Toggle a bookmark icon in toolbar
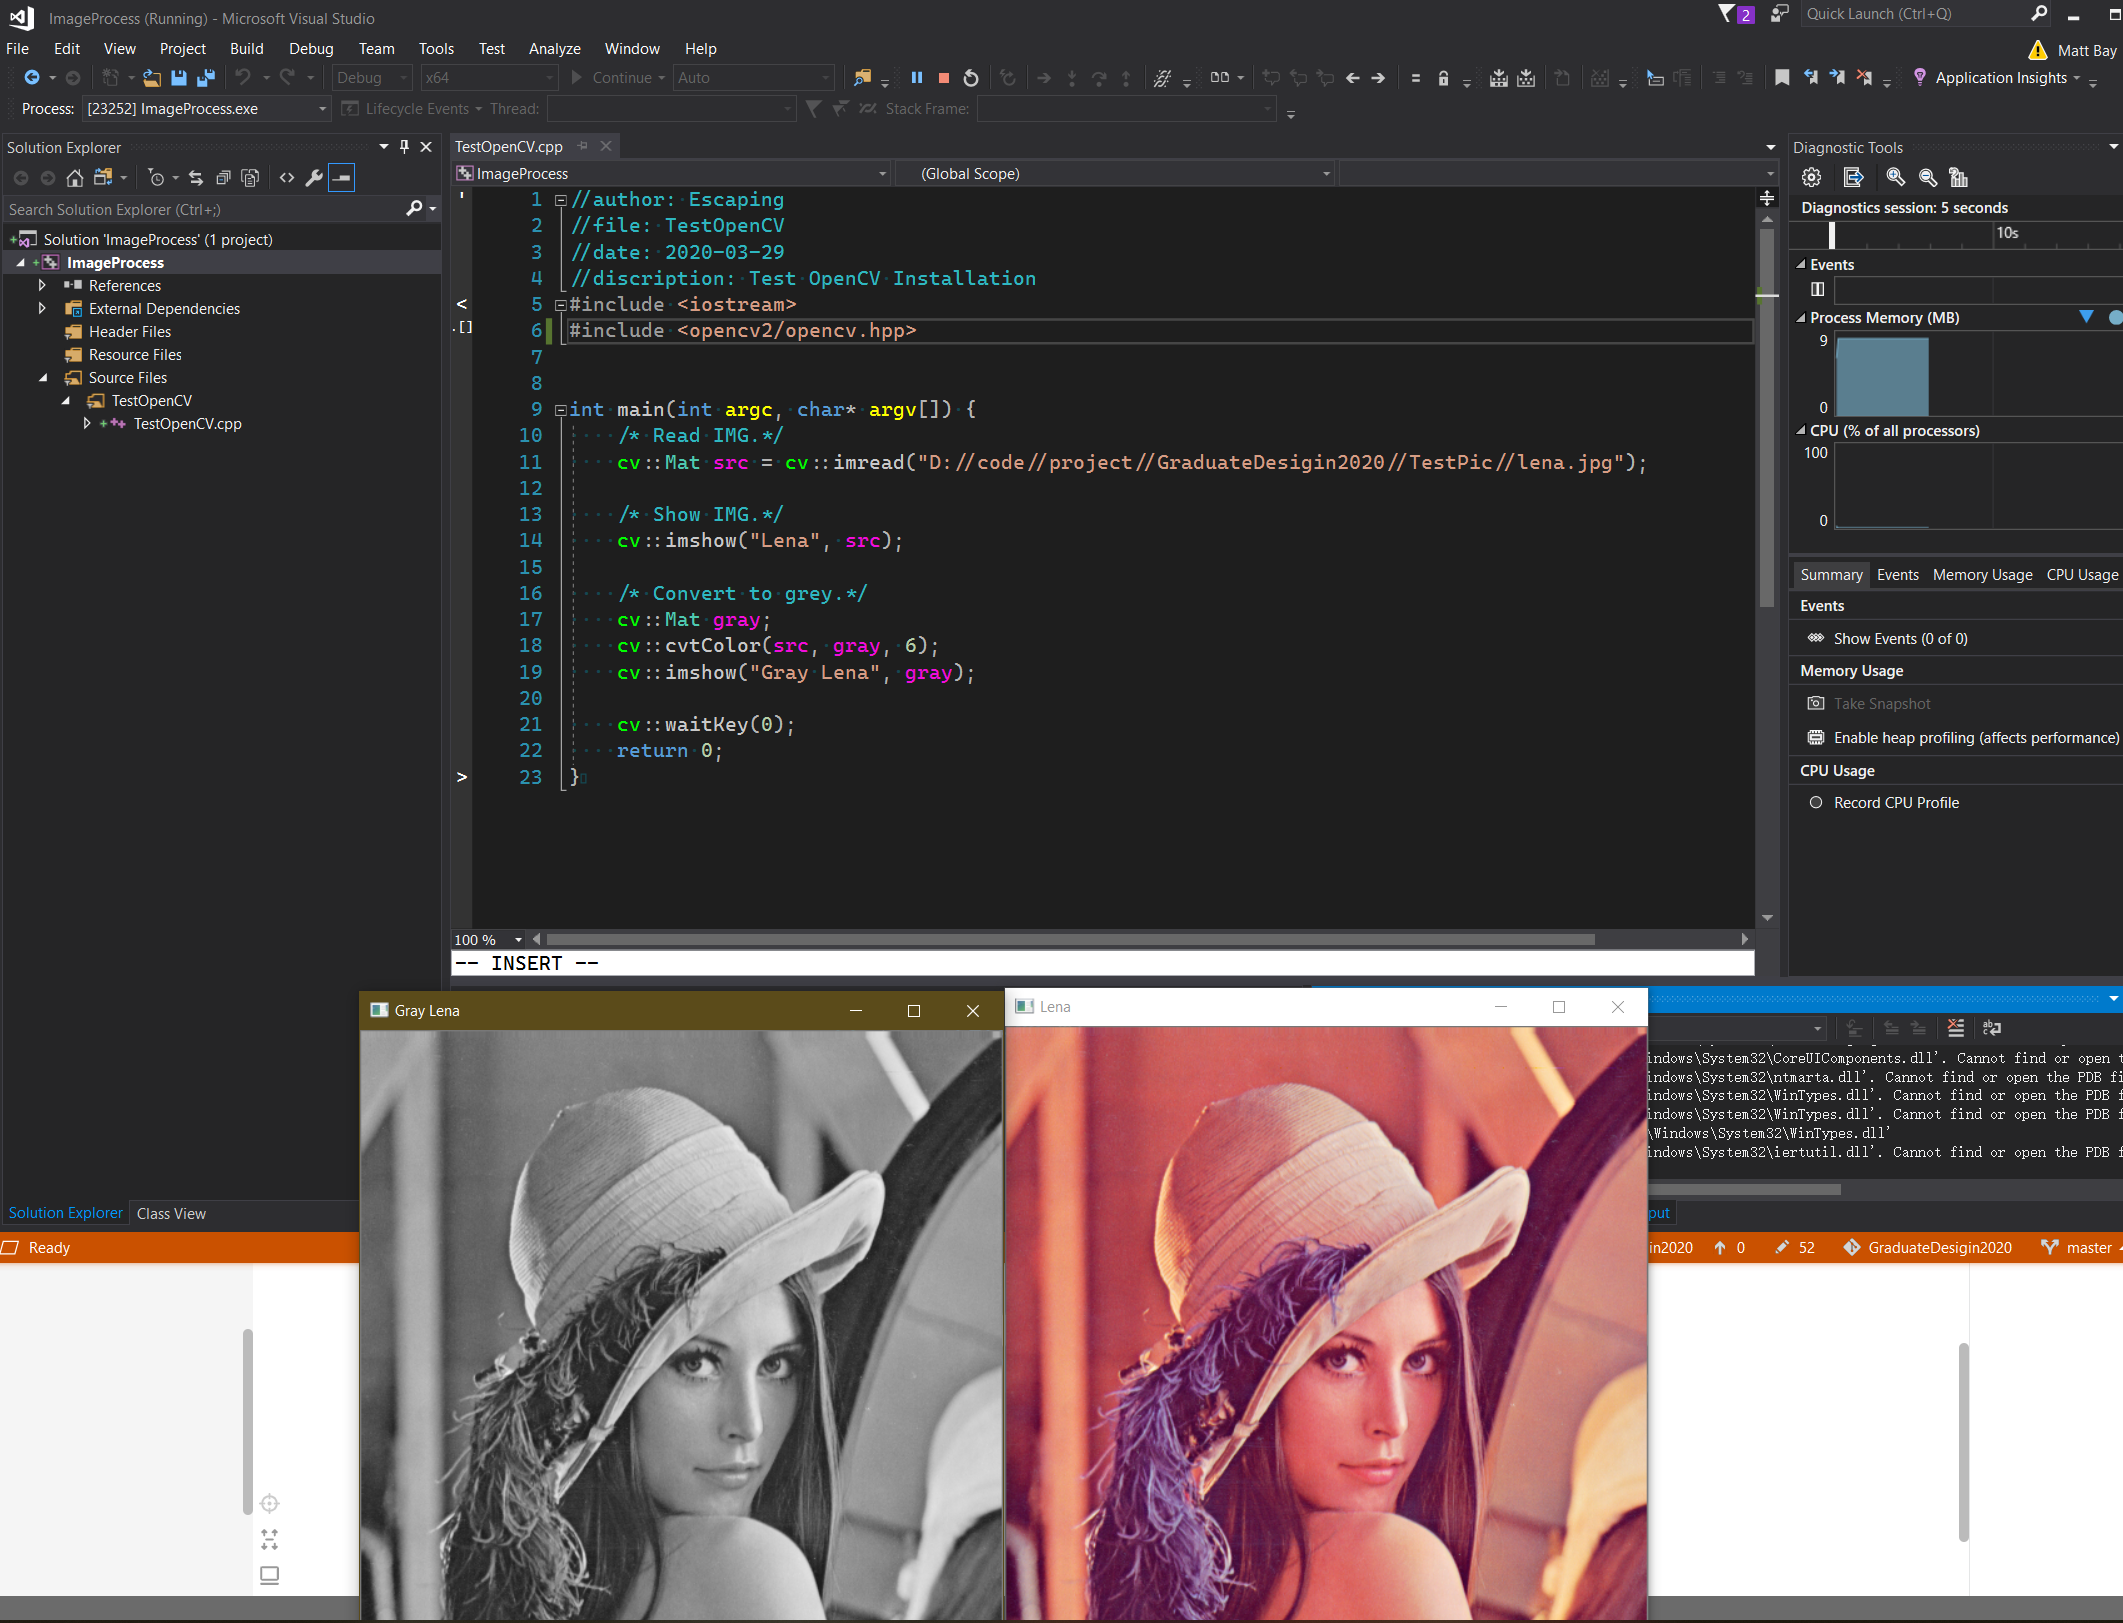The width and height of the screenshot is (2123, 1623). pyautogui.click(x=1782, y=78)
